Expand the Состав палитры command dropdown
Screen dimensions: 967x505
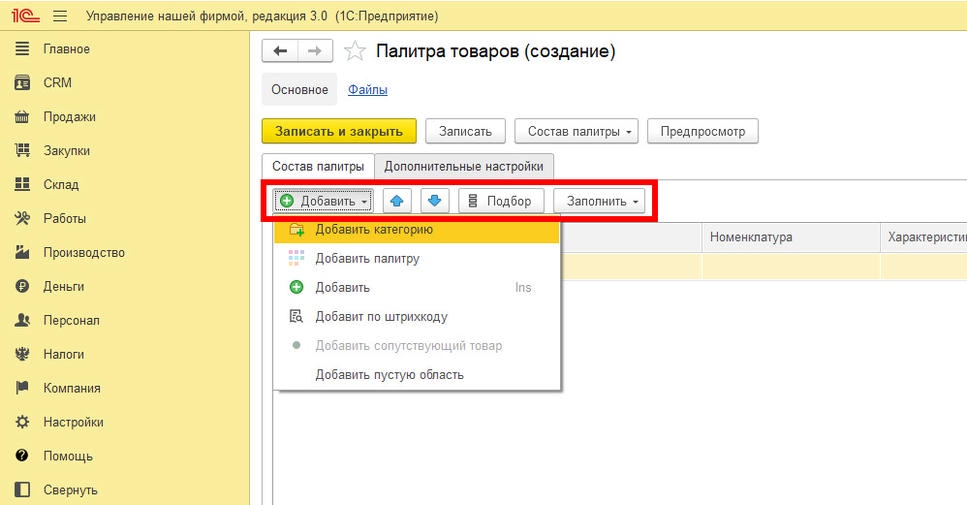577,131
